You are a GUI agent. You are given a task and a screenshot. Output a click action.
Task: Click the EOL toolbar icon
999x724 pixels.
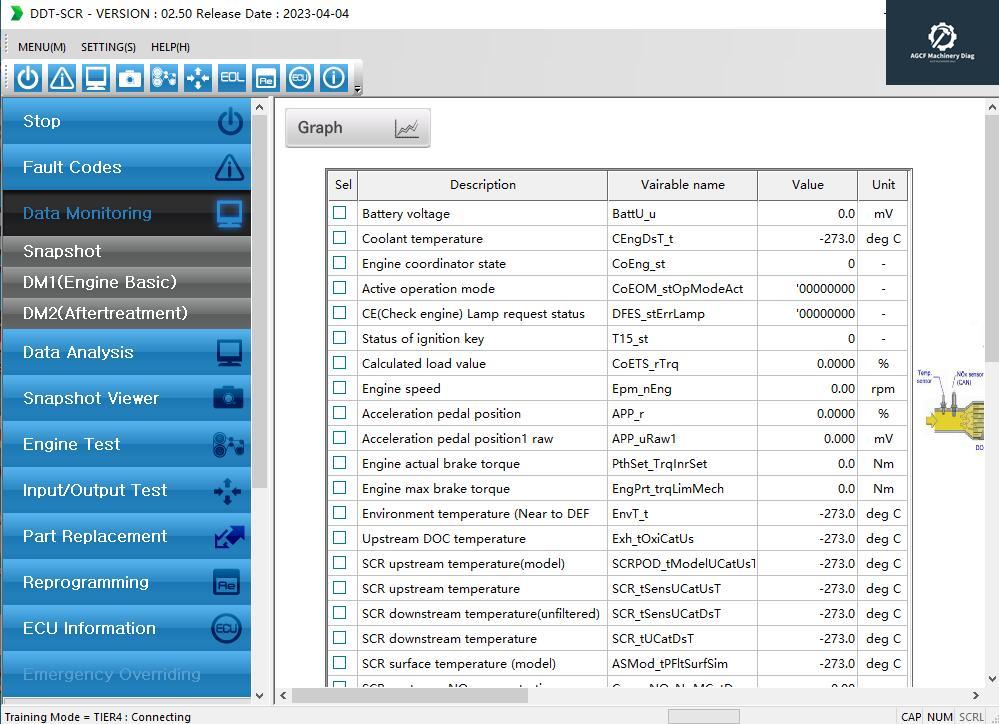pos(231,78)
